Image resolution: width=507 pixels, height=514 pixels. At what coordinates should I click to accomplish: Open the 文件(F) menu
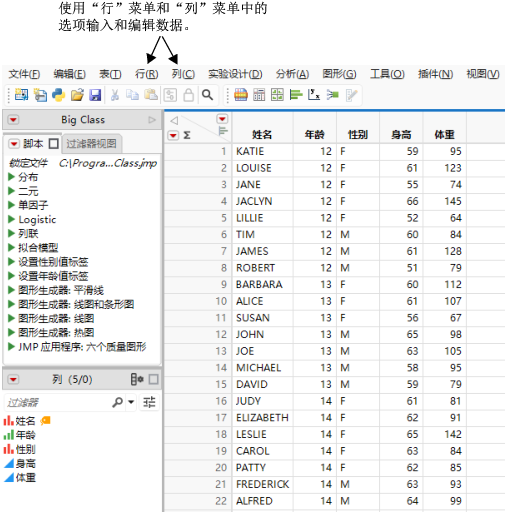click(x=24, y=74)
